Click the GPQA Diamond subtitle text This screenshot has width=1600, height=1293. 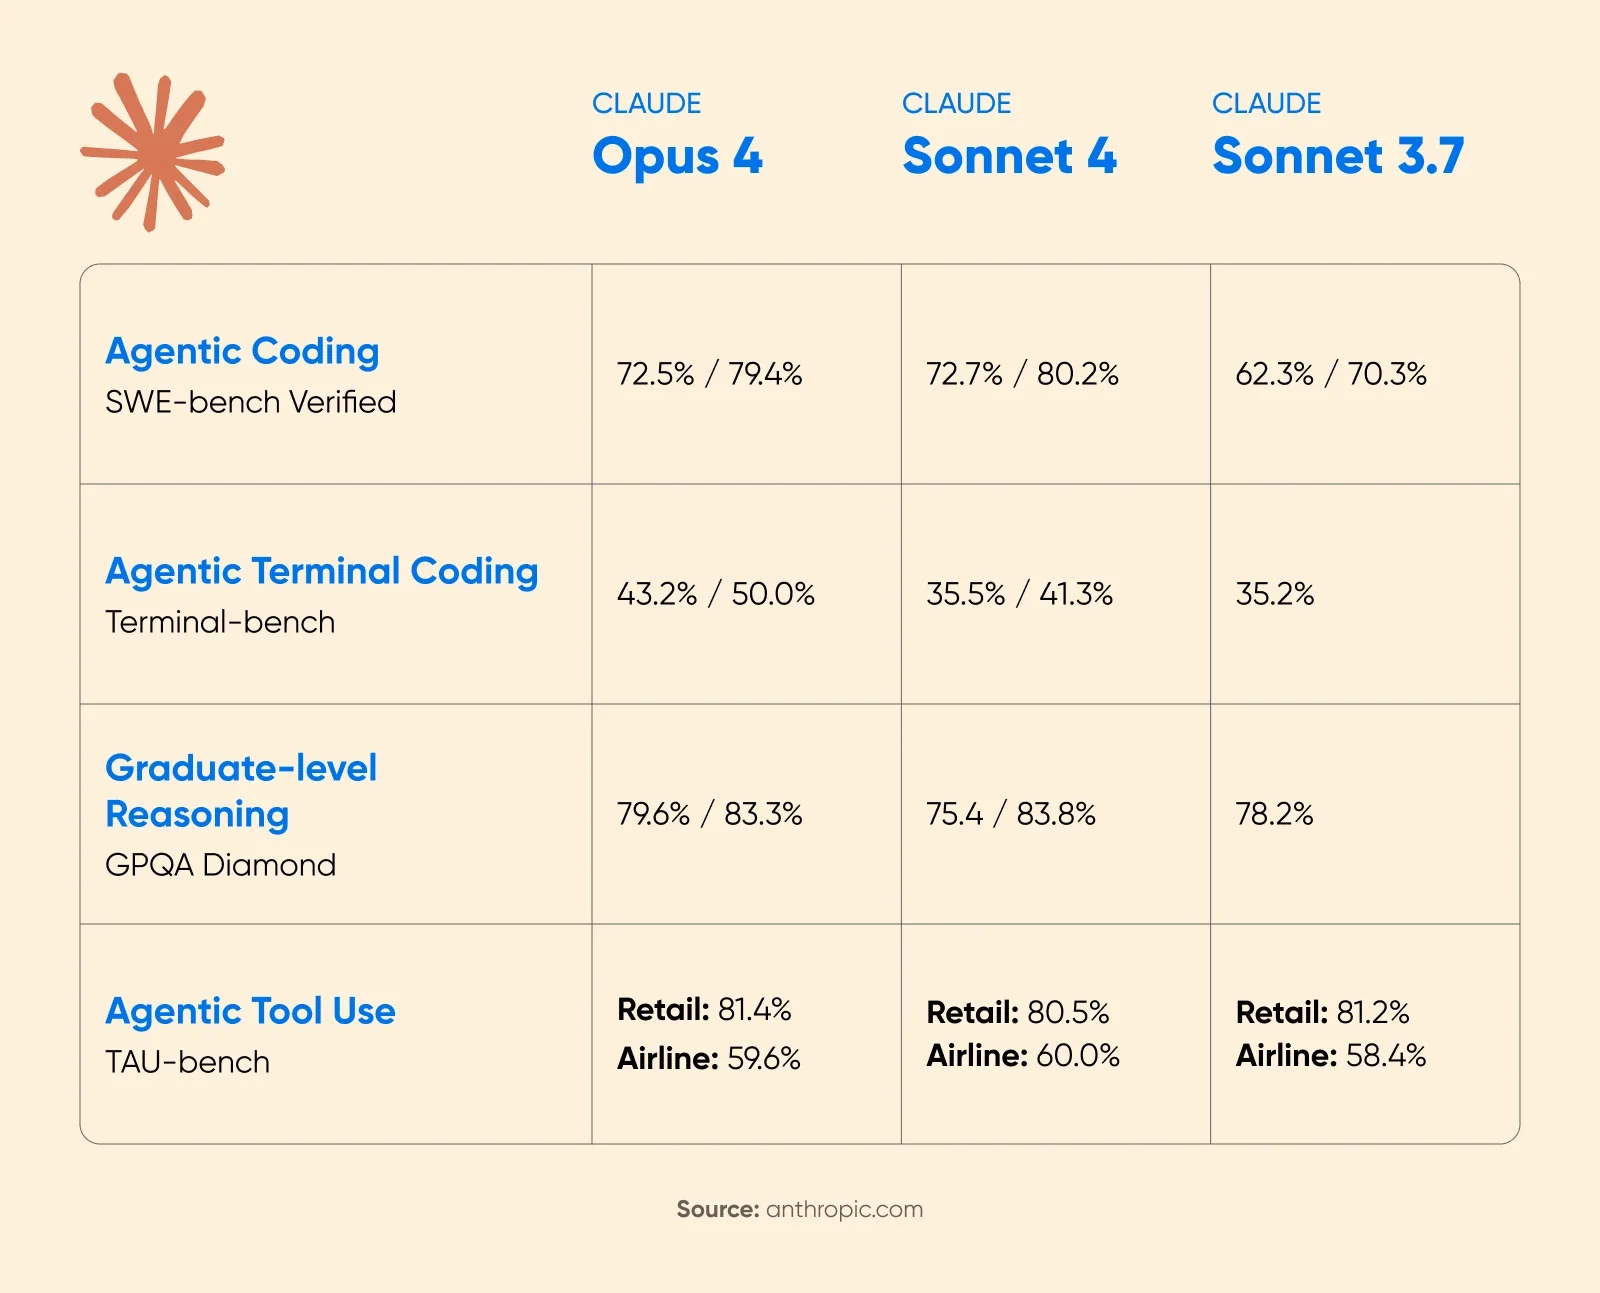pyautogui.click(x=220, y=865)
